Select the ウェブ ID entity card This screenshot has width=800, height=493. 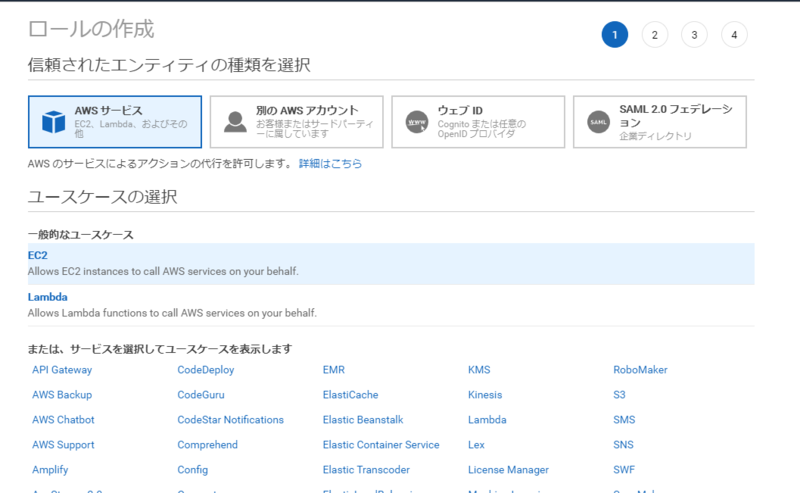[x=478, y=122]
